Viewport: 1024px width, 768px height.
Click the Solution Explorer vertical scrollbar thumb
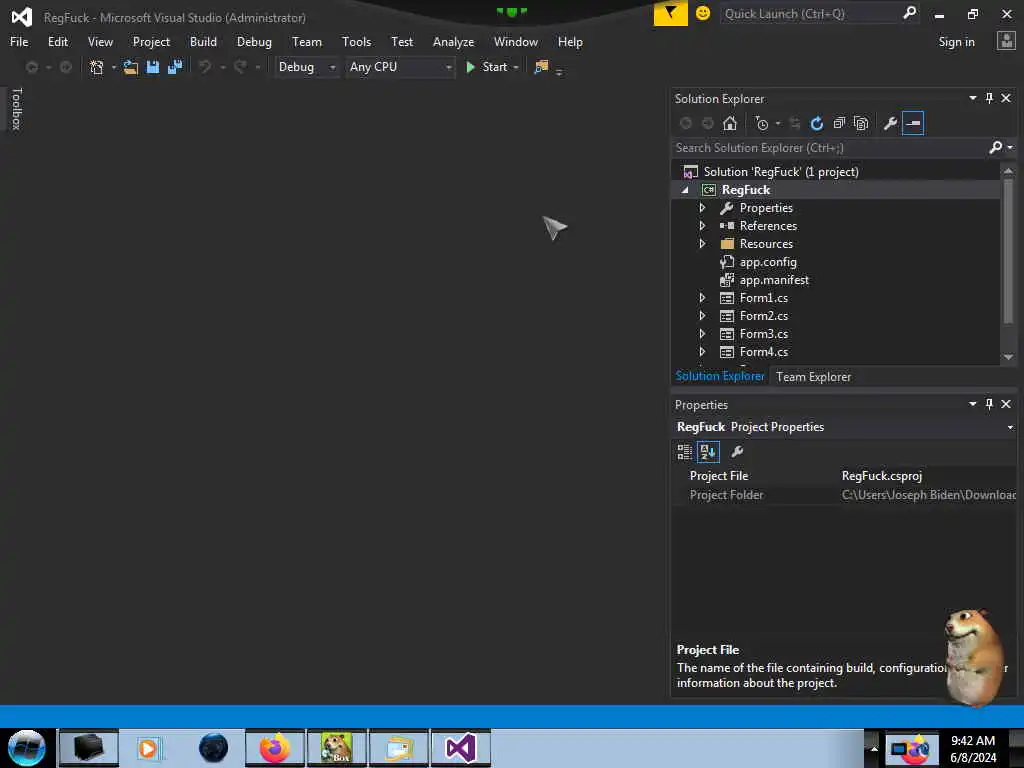1008,252
